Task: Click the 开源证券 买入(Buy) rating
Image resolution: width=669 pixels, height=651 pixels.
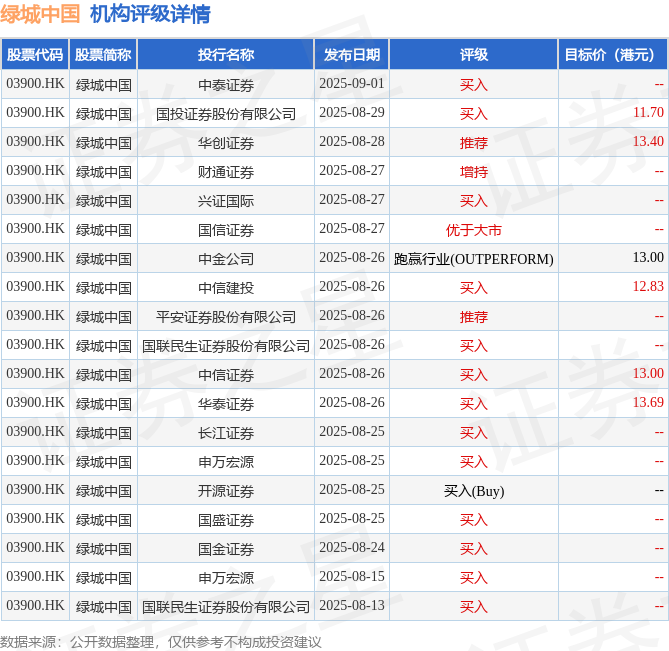Action: tap(474, 491)
